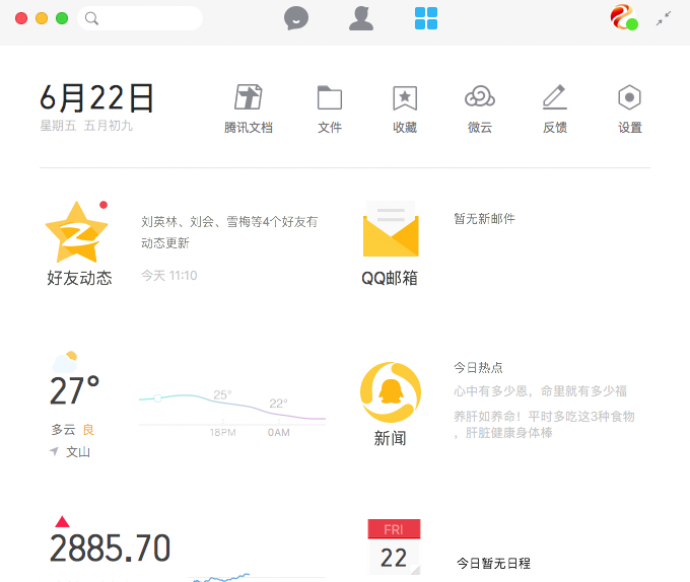Screen dimensions: 690x582
Task: Click the green fullscreen window button
Action: click(x=62, y=18)
